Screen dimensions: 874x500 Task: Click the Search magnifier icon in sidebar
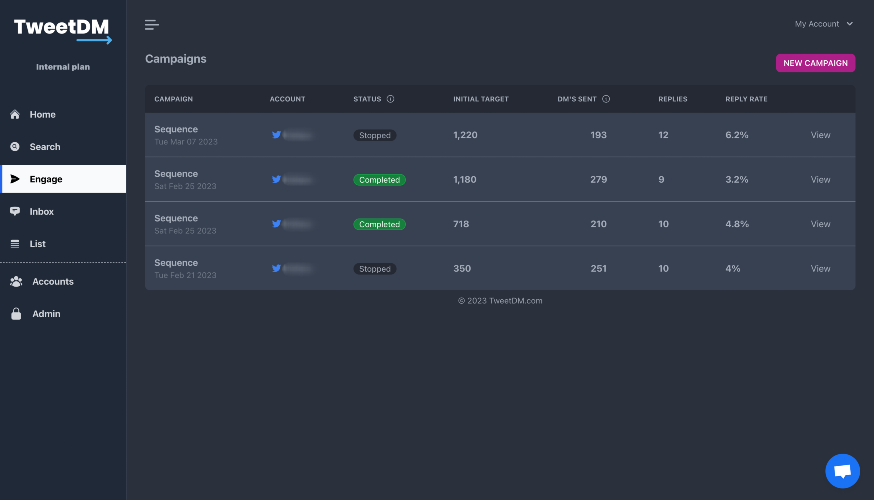(x=15, y=147)
